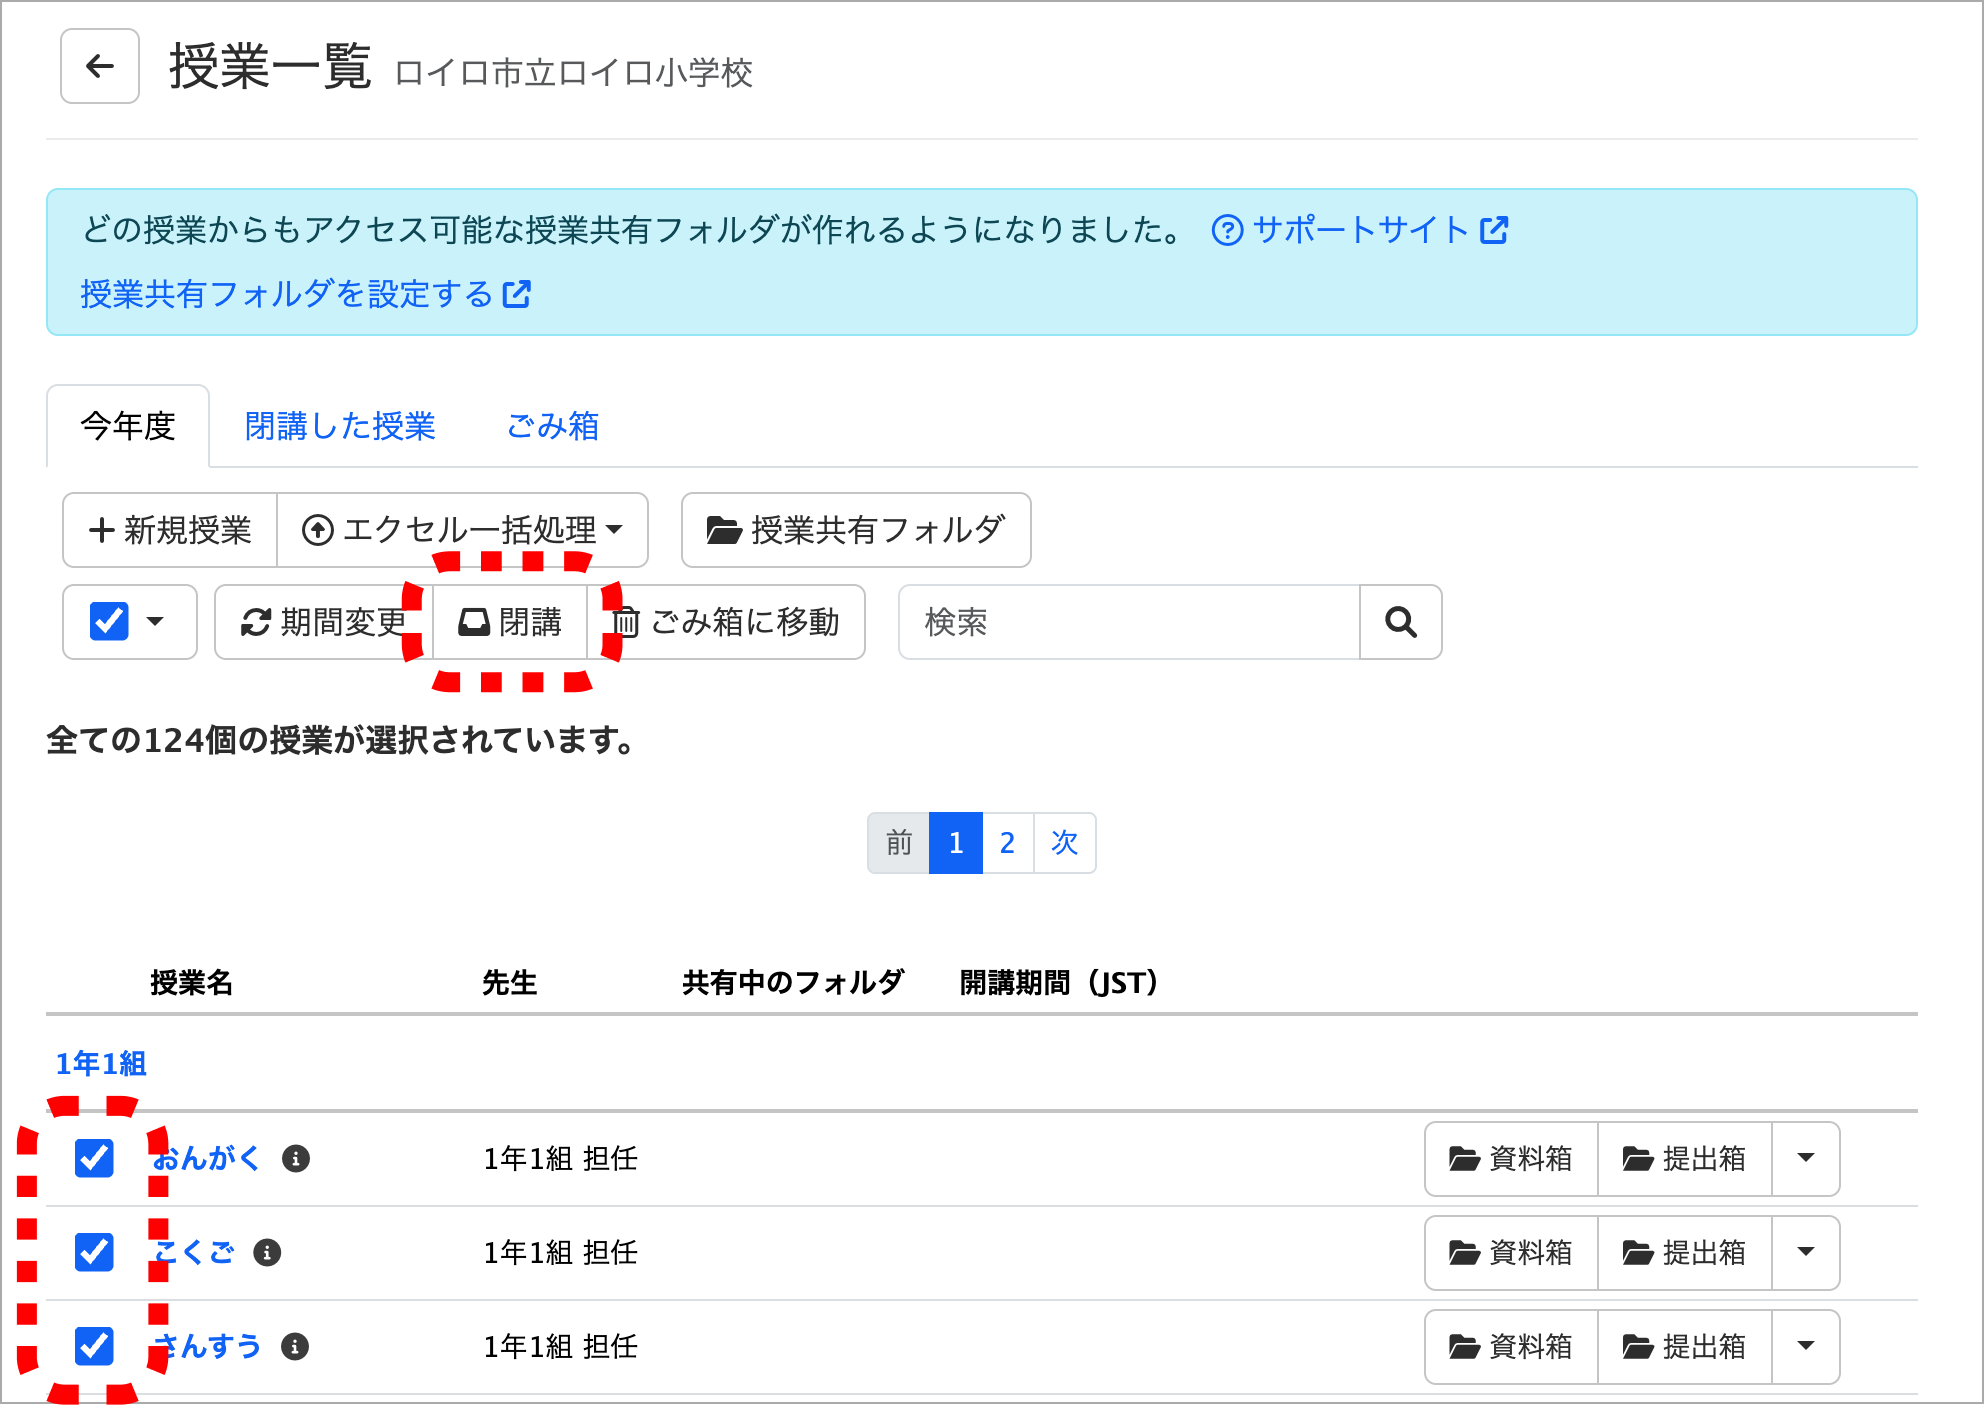Click the back arrow button
Image resolution: width=1984 pixels, height=1405 pixels.
coord(99,66)
